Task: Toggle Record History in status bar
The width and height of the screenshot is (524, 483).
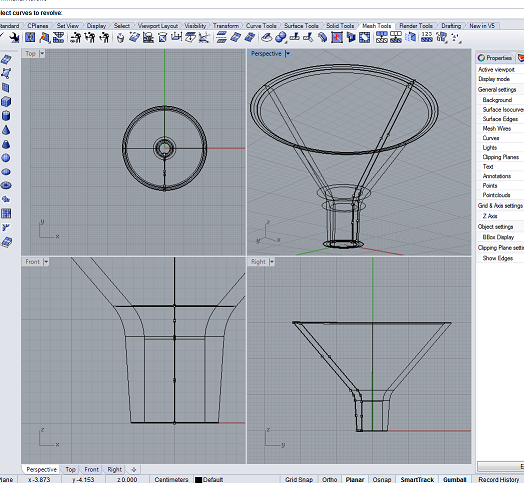Action: 499,479
